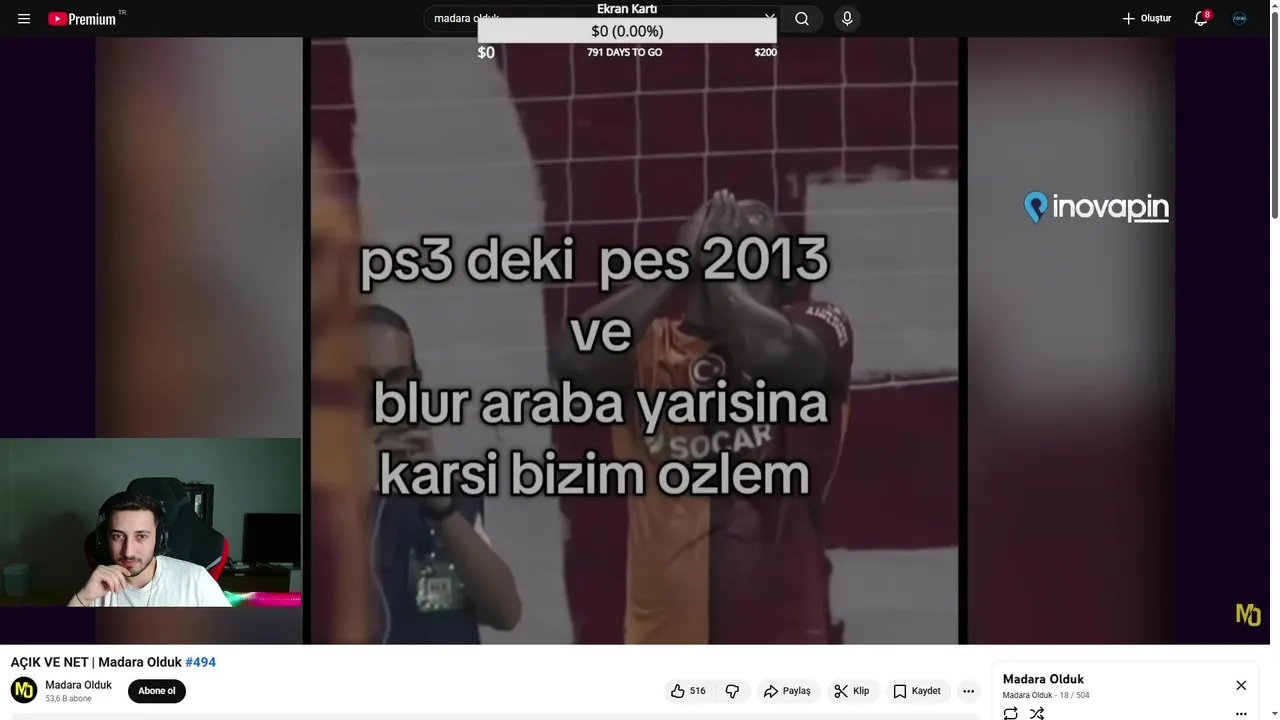The height and width of the screenshot is (720, 1280).
Task: Click the inovapin logo in video
Action: pyautogui.click(x=1096, y=207)
